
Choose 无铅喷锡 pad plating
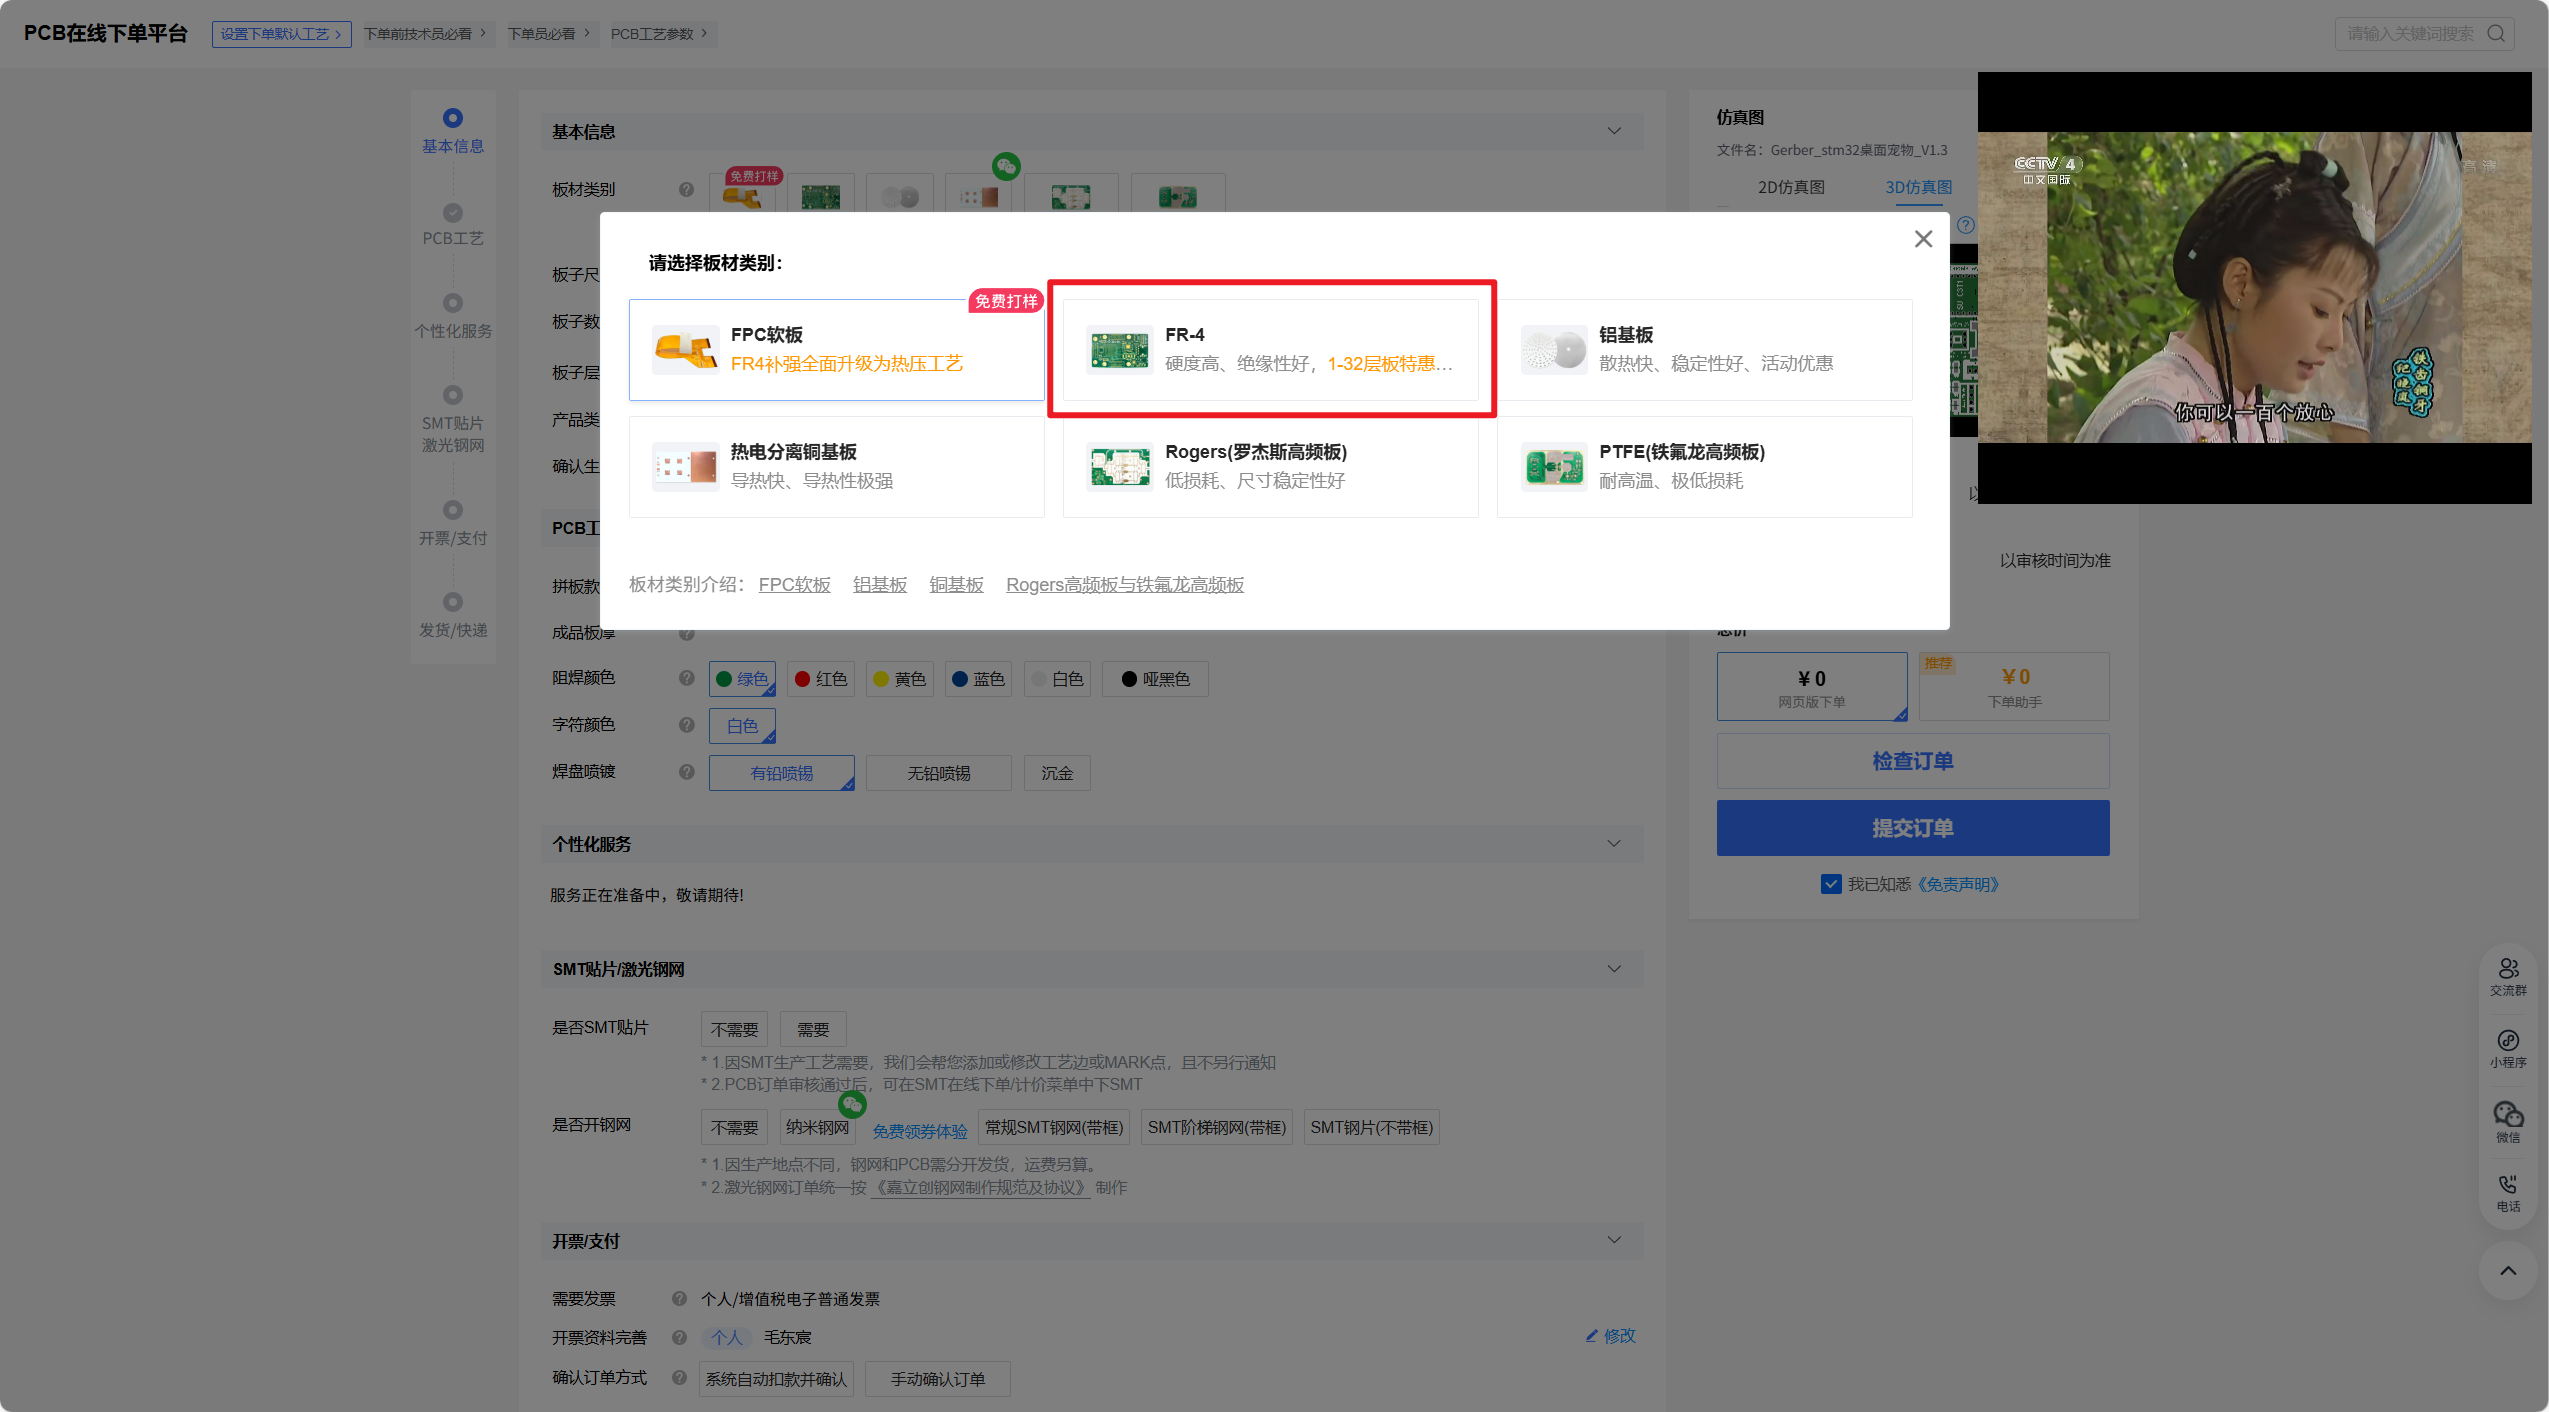point(939,773)
